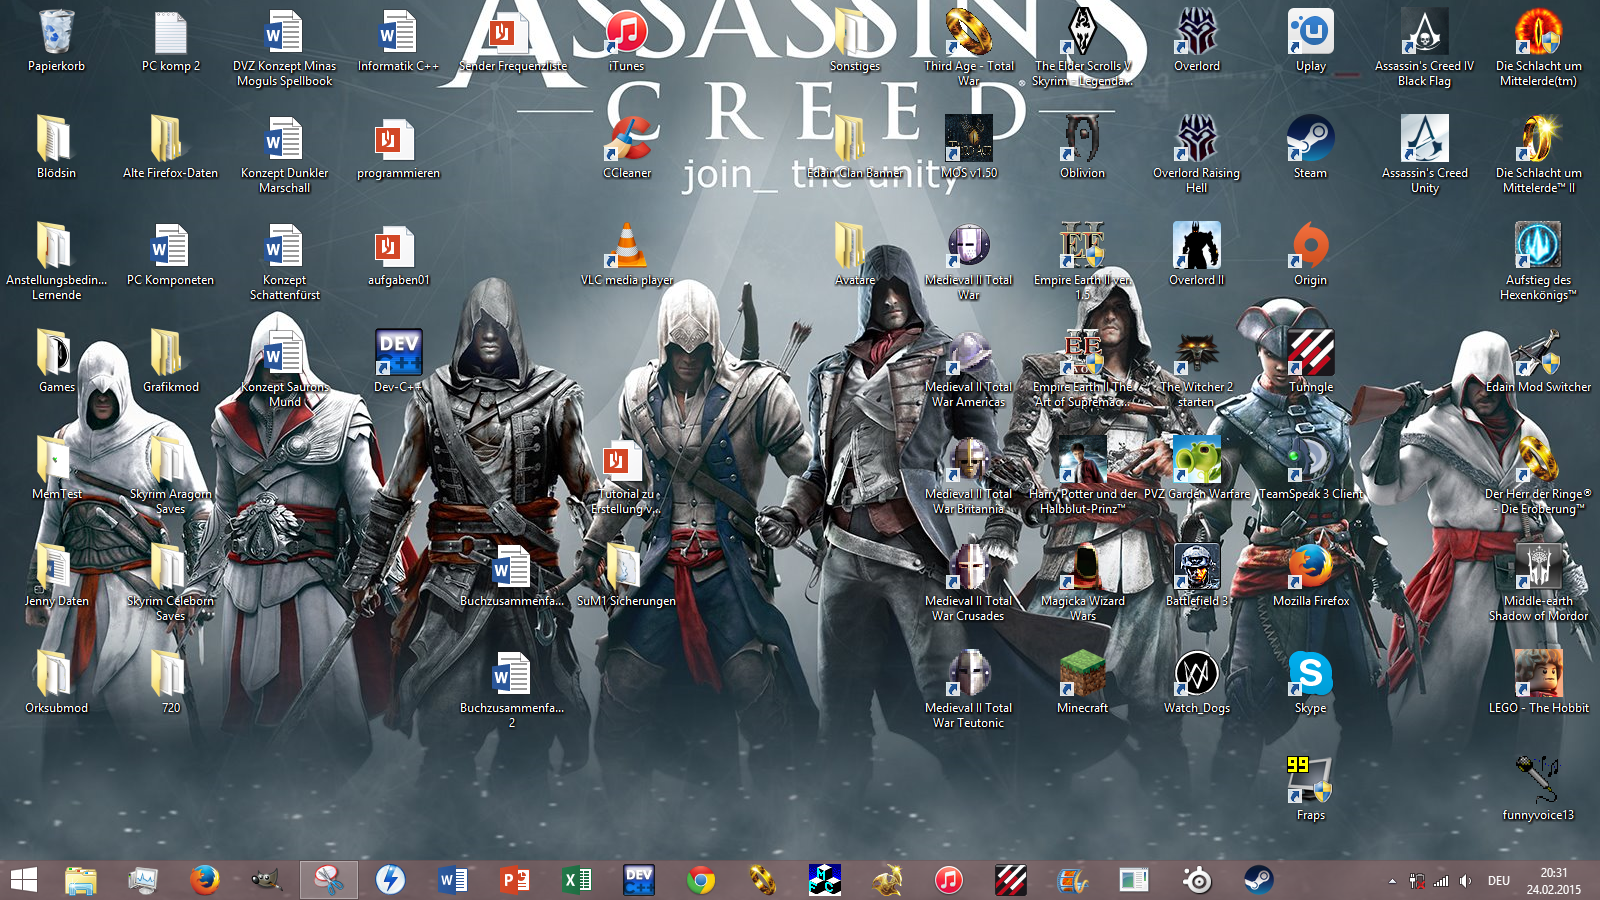Launch the Fraps desktop shortcut

click(1310, 781)
